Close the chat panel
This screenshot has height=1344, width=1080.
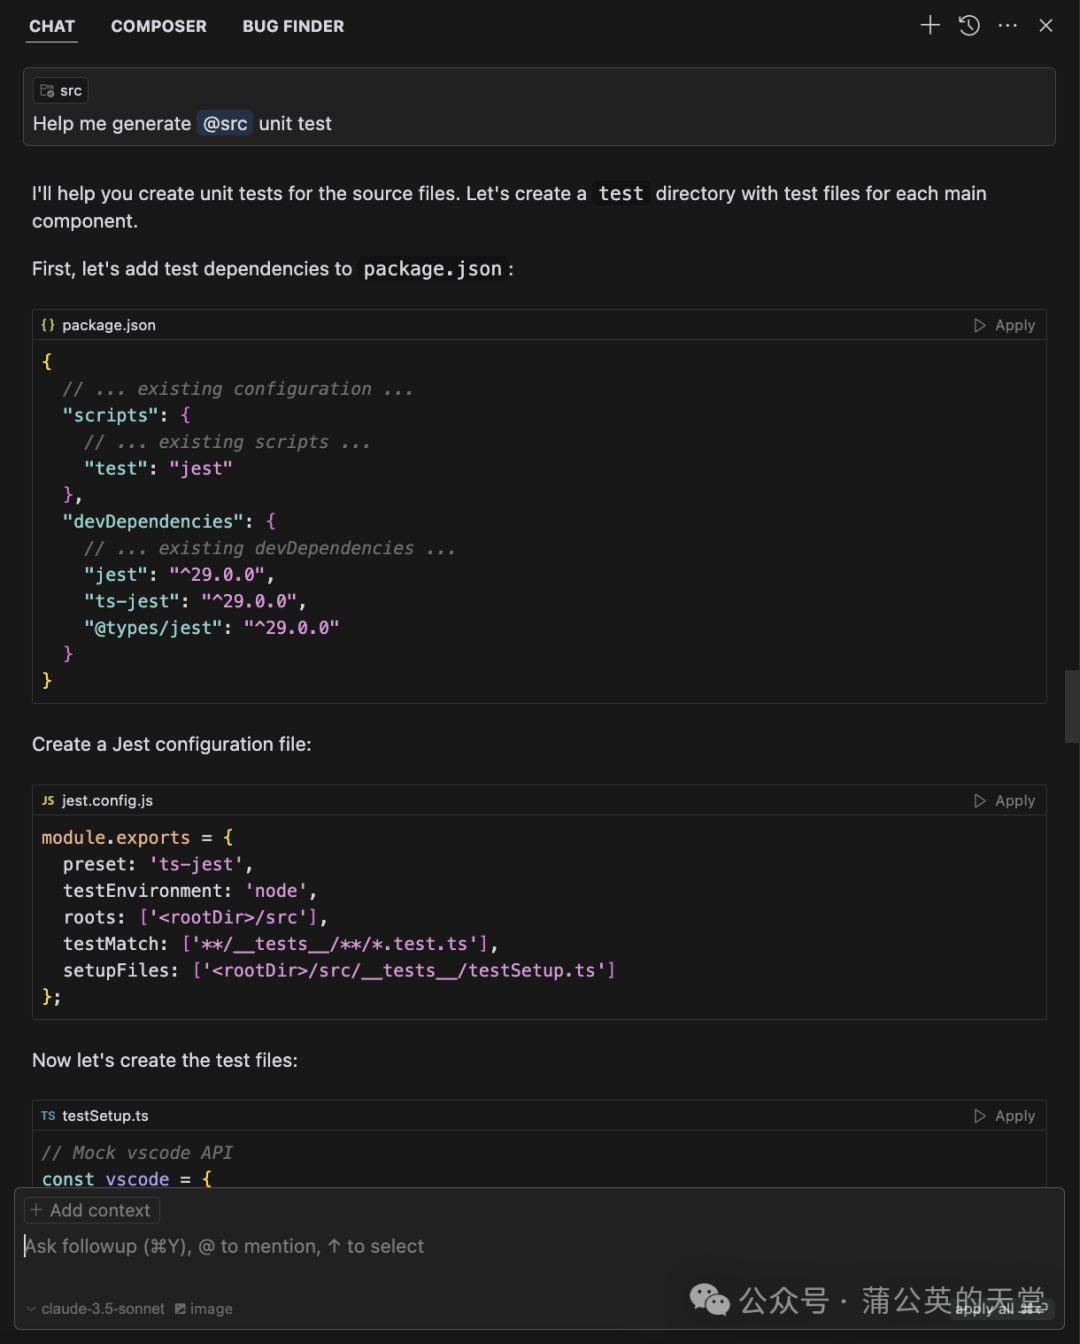pyautogui.click(x=1046, y=25)
